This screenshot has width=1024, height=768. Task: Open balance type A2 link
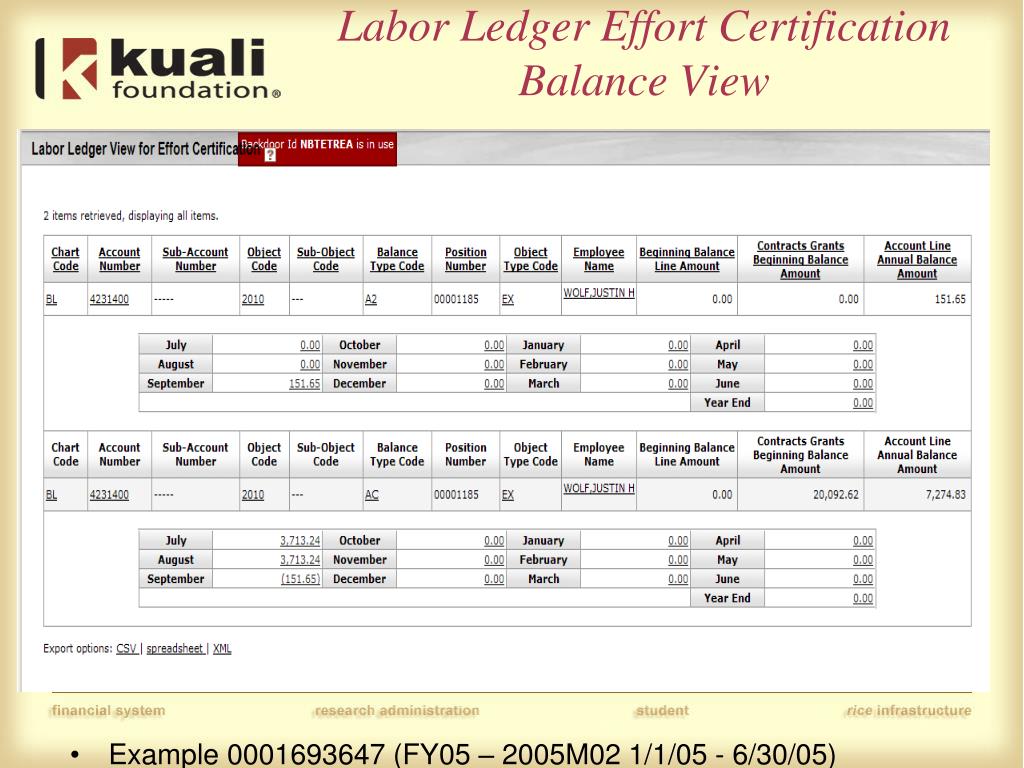pyautogui.click(x=371, y=299)
